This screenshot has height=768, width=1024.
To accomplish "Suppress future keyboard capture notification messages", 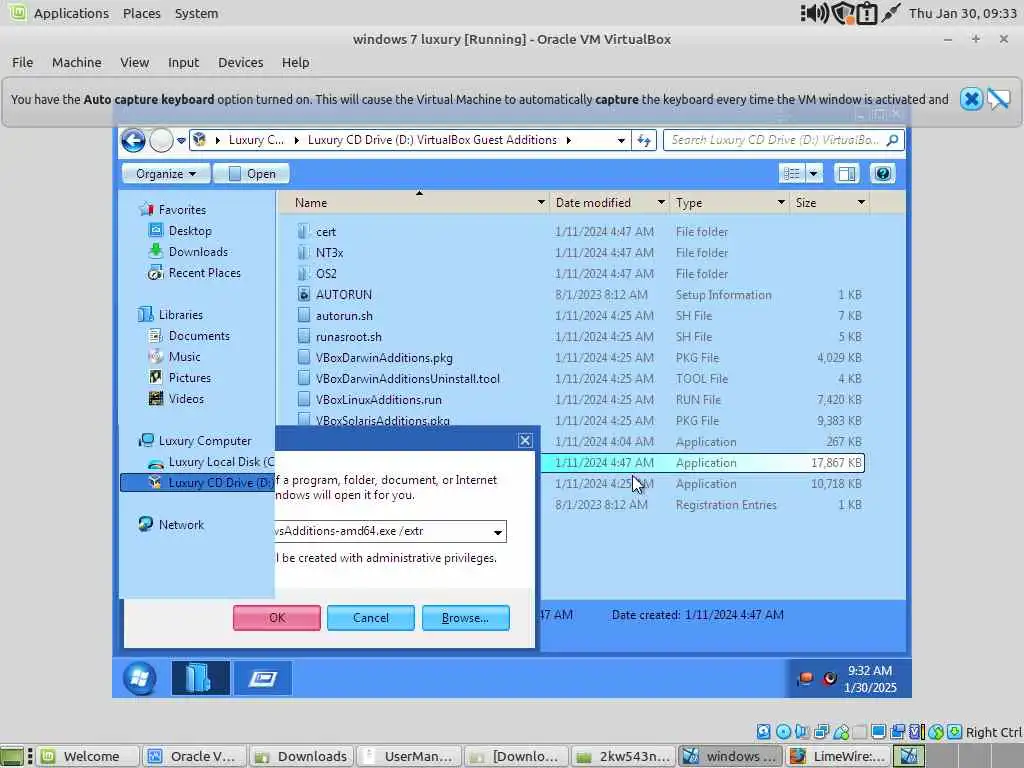I will click(x=999, y=99).
